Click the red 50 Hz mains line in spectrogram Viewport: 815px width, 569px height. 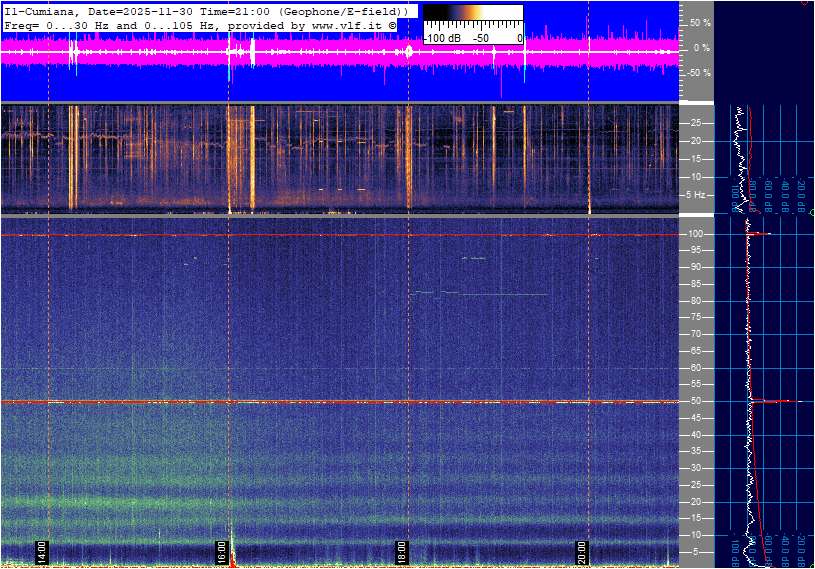[300, 402]
